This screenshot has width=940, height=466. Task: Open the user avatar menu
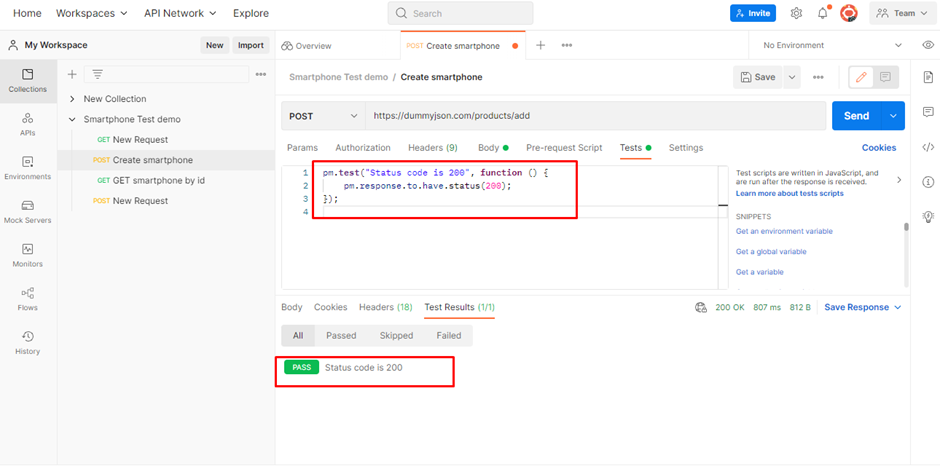(x=848, y=13)
